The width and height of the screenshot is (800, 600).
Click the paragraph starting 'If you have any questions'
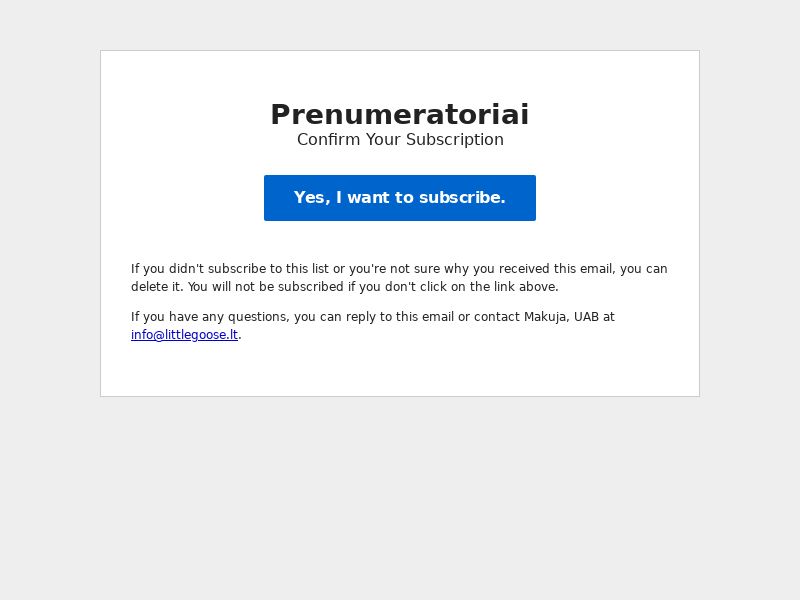pos(372,326)
